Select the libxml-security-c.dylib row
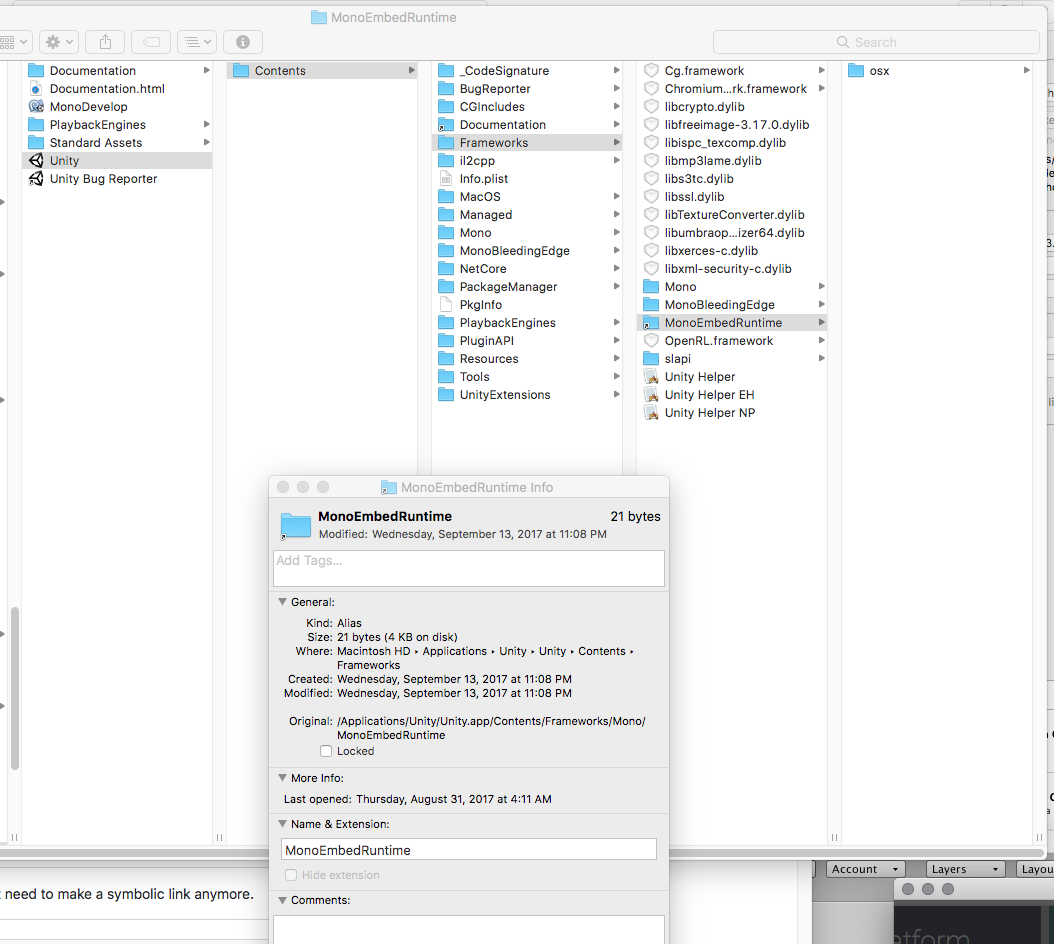Viewport: 1054px width, 944px height. point(731,269)
